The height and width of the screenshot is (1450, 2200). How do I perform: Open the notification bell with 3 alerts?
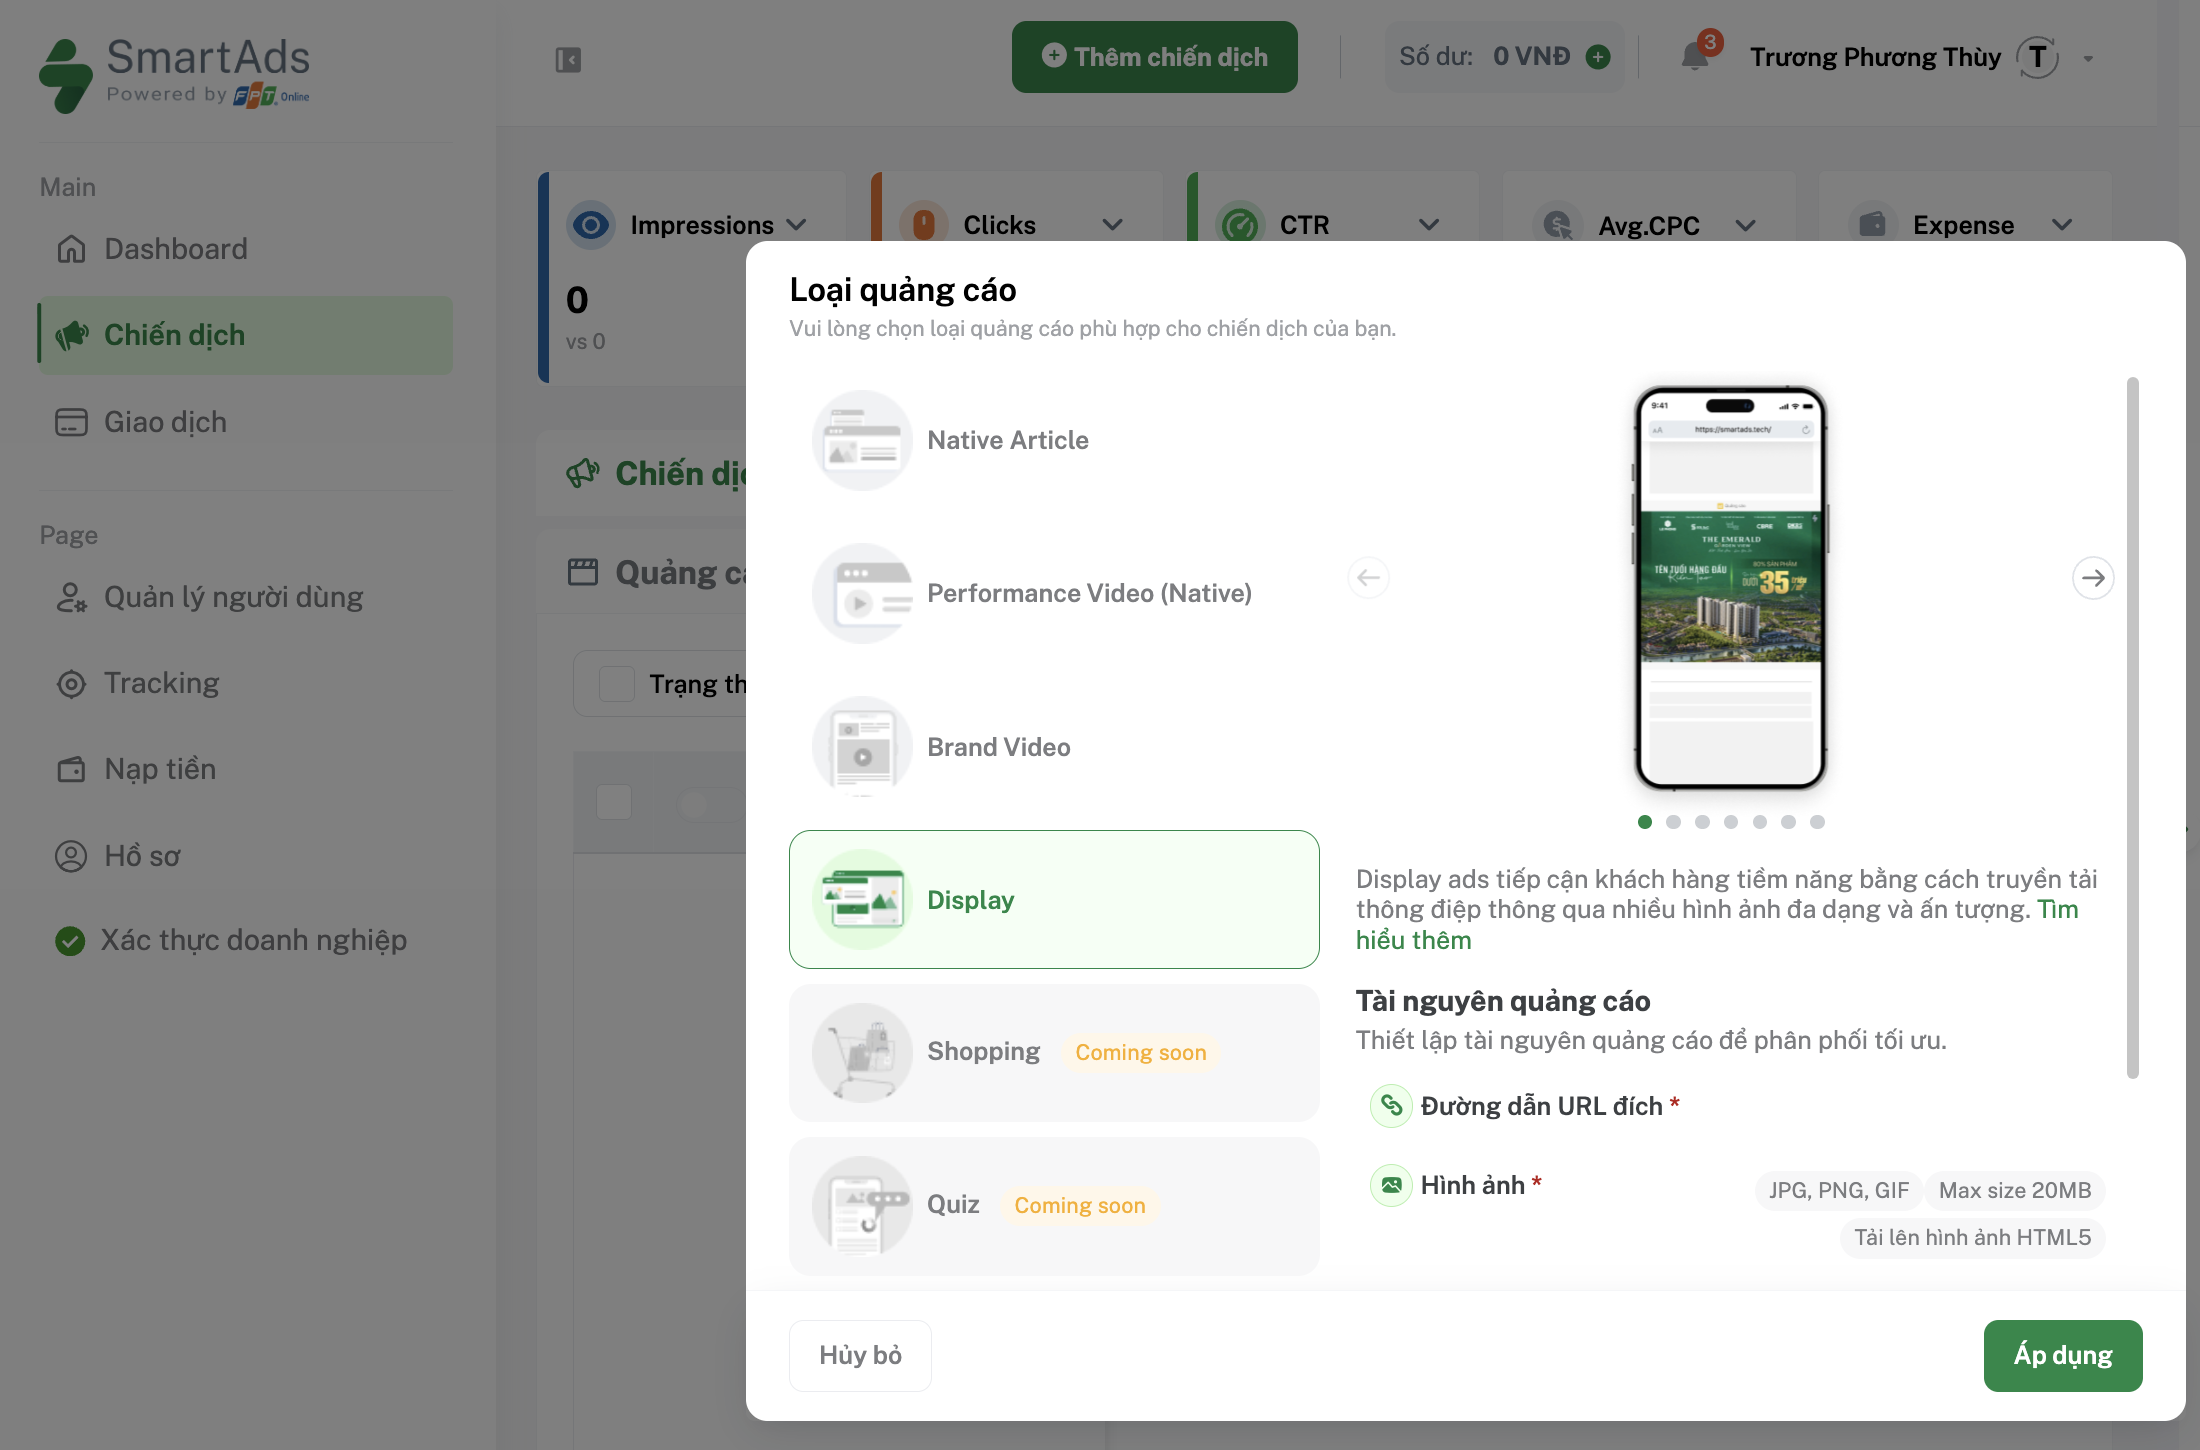click(1694, 57)
